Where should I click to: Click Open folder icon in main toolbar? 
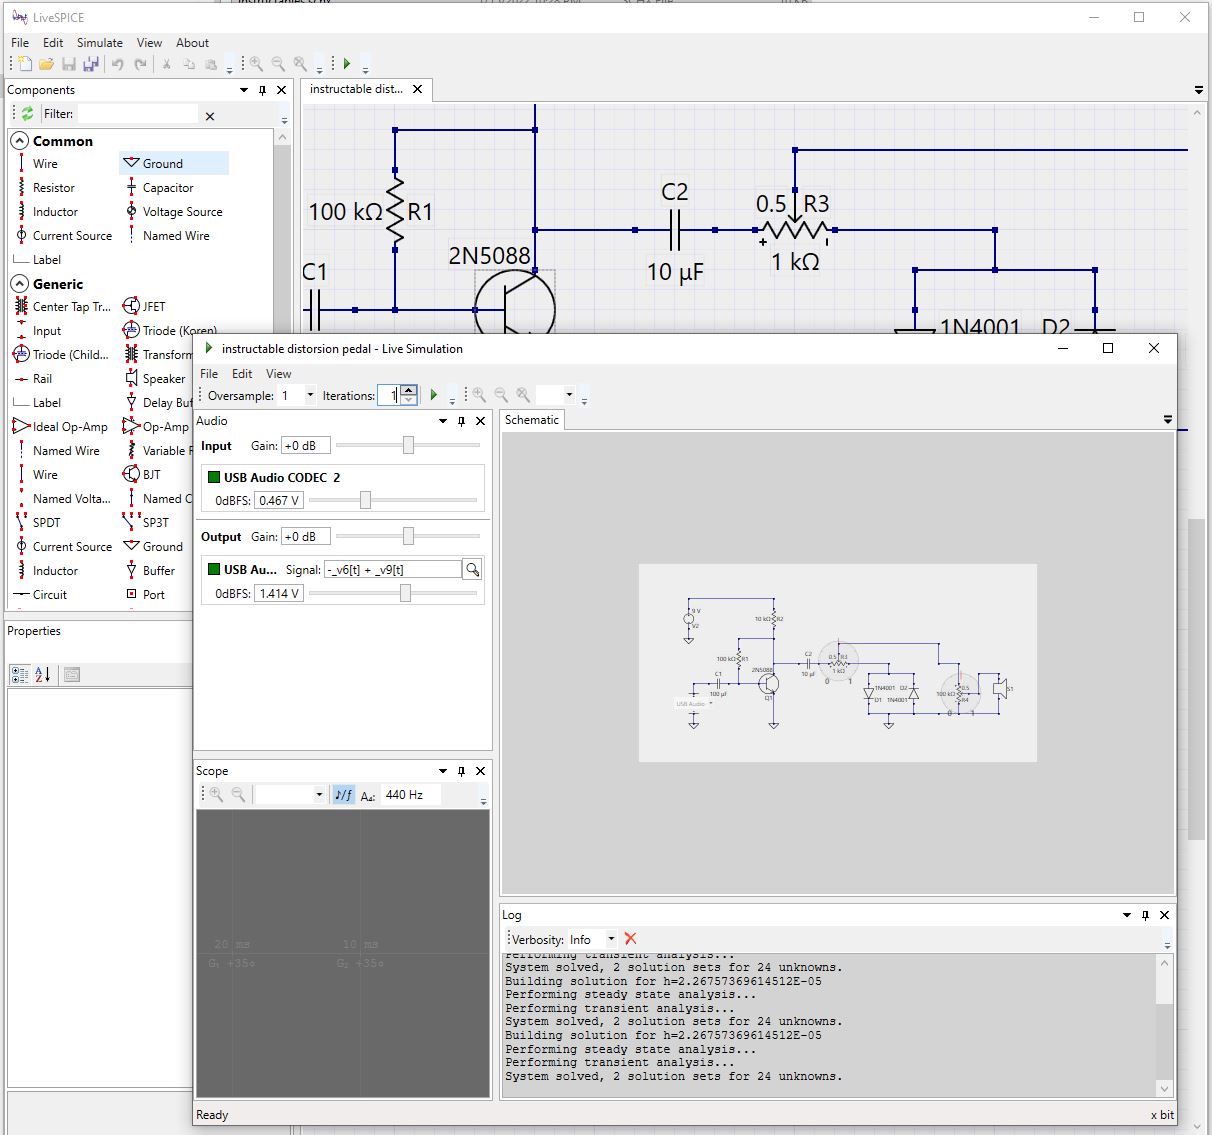(47, 64)
